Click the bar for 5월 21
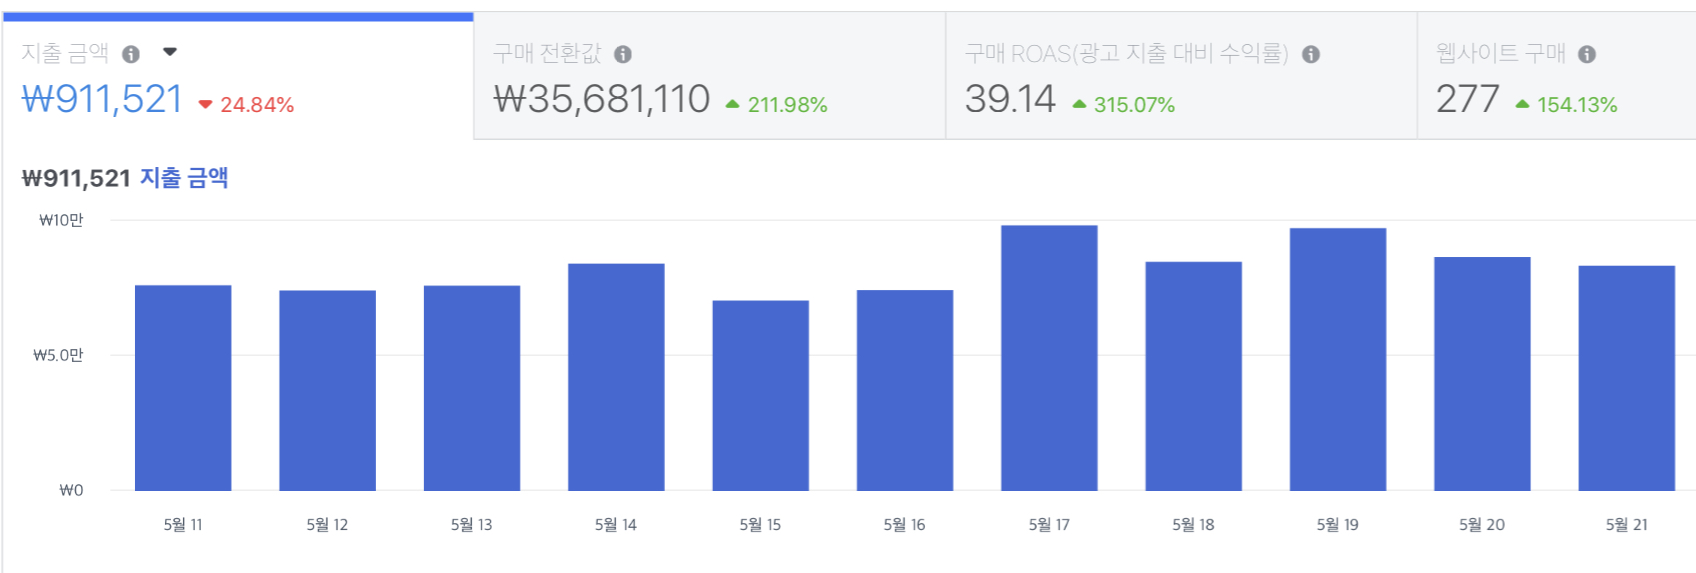Viewport: 1696px width, 573px height. pos(1627,378)
